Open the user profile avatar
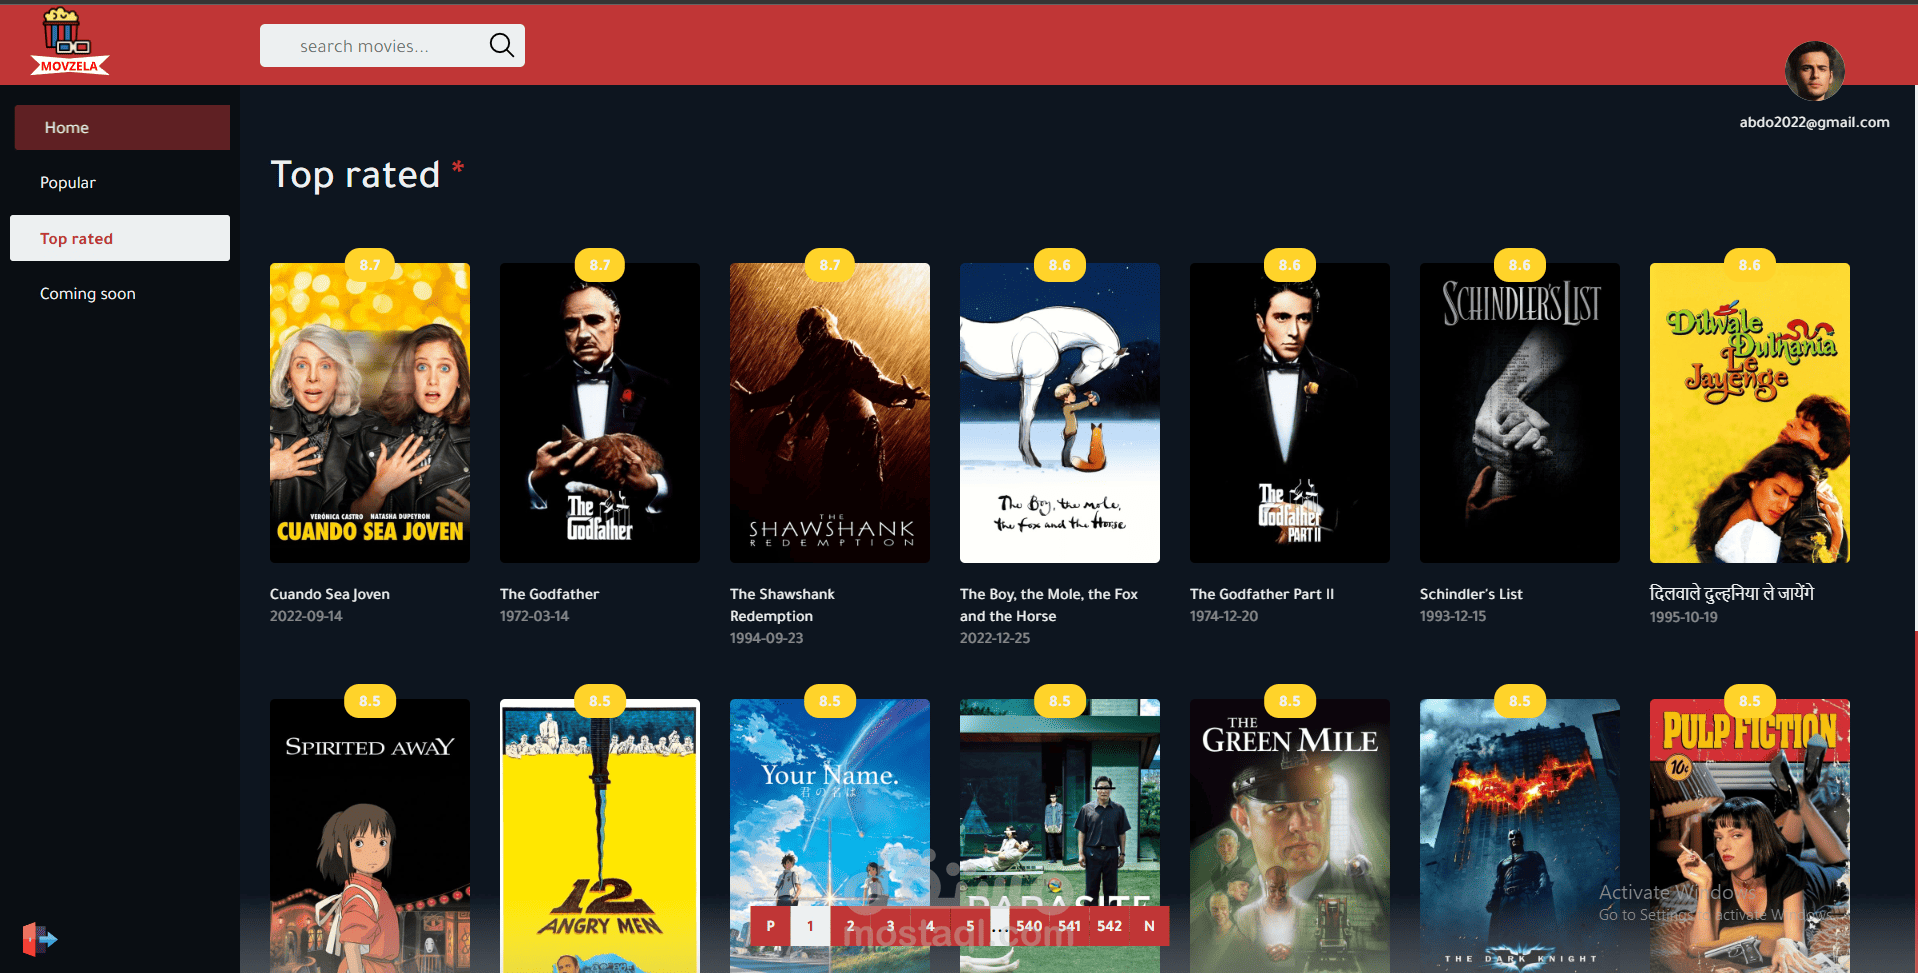The height and width of the screenshot is (973, 1918). coord(1814,72)
